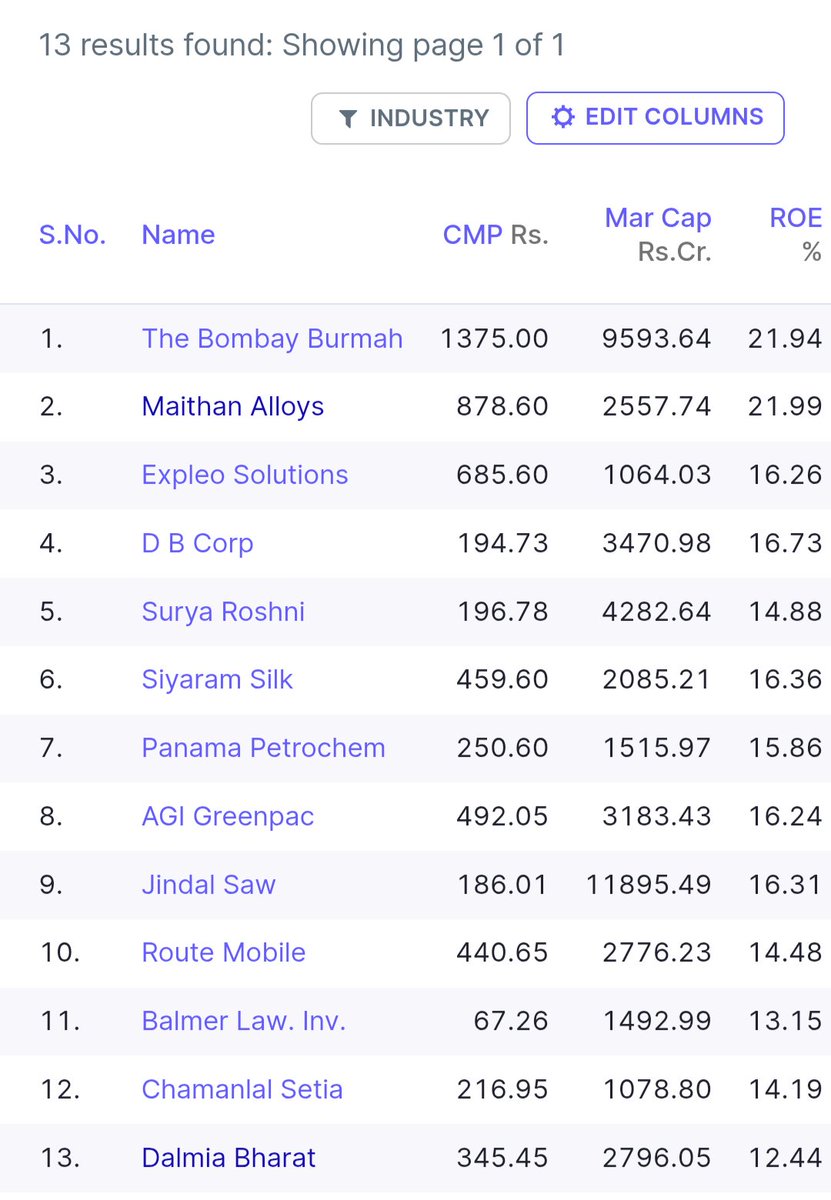Viewport: 831px width, 1200px height.
Task: Select market cap value 11895.49
Action: (649, 884)
